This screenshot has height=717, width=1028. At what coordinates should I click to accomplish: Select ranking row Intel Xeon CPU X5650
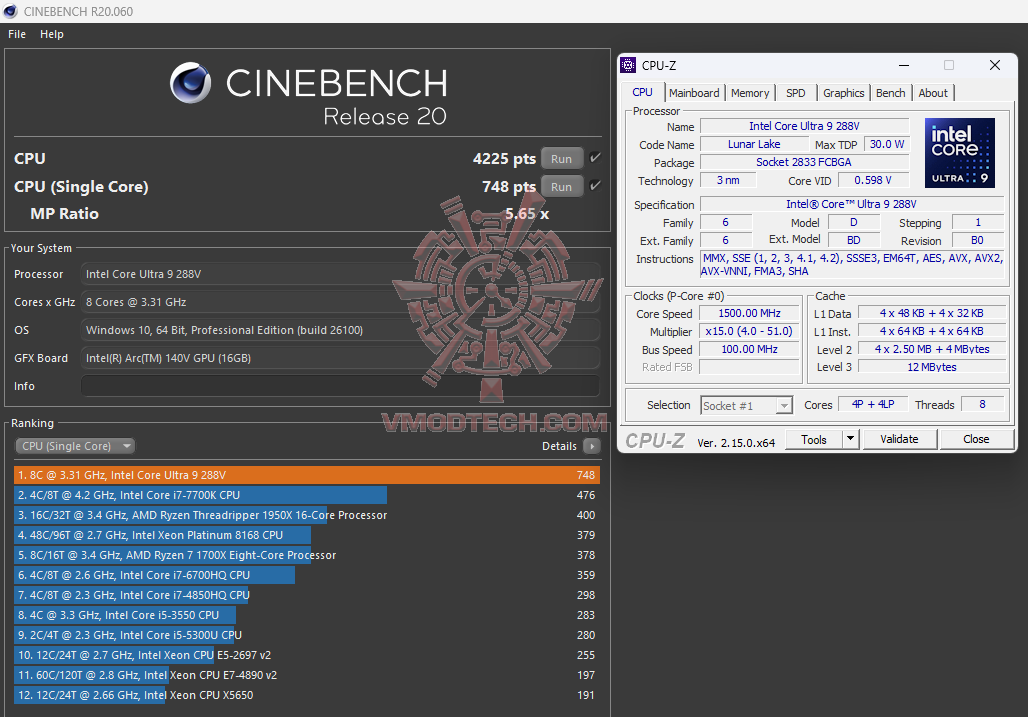click(306, 695)
